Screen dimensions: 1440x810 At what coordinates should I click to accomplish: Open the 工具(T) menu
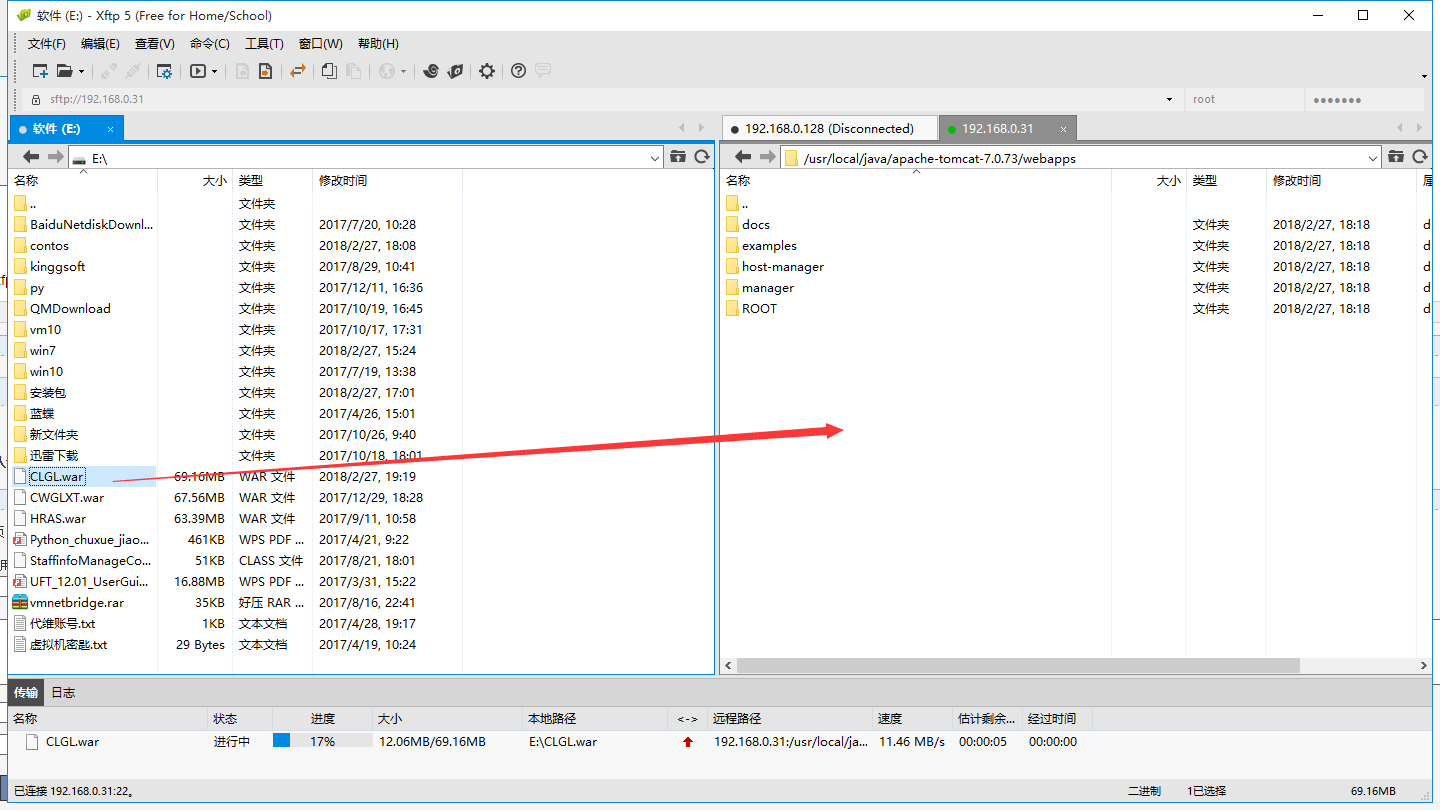click(264, 44)
